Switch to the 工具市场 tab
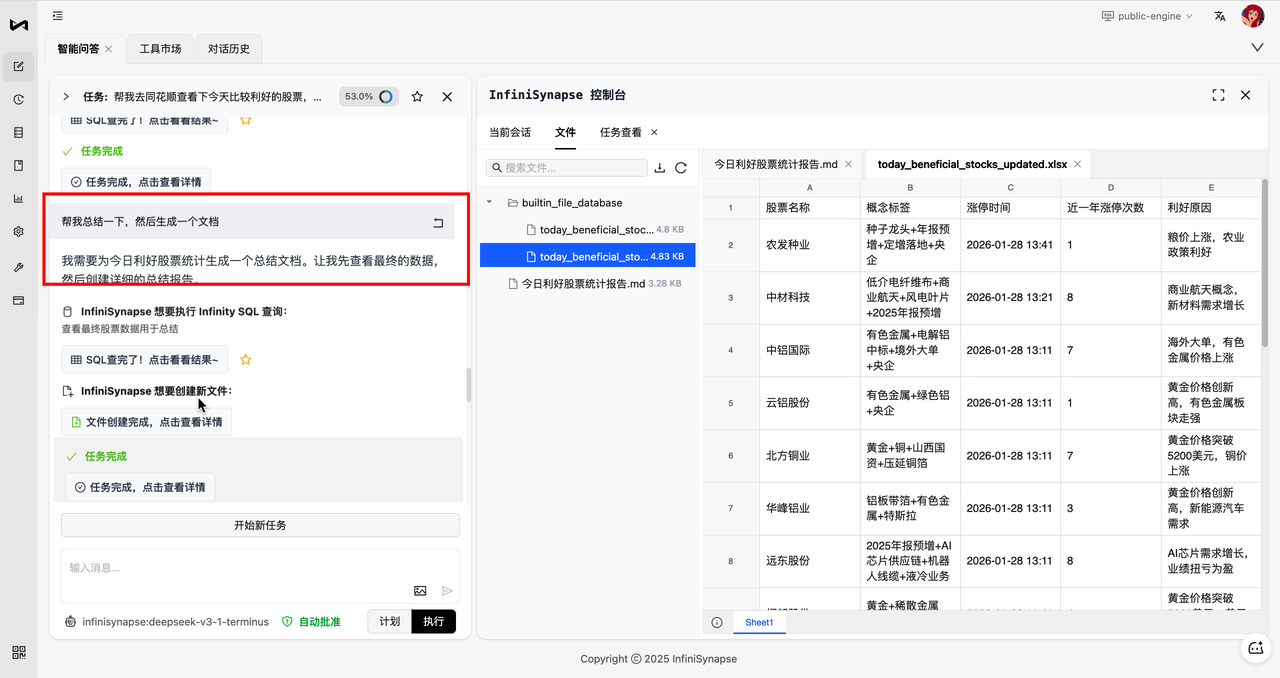 (x=160, y=48)
